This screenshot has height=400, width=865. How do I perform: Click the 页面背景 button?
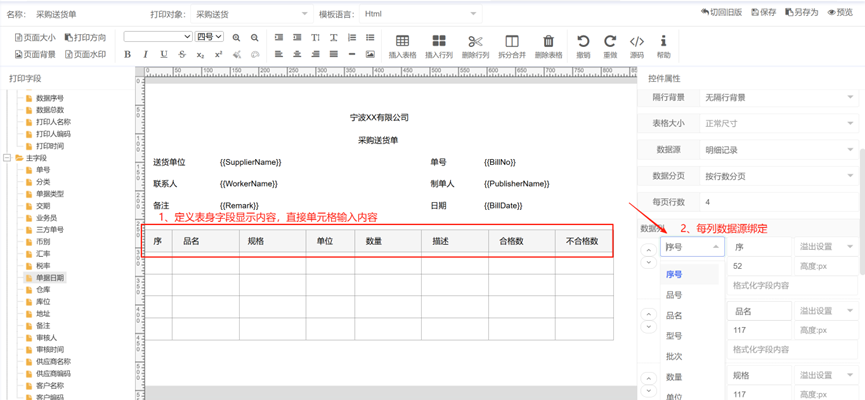pos(35,54)
